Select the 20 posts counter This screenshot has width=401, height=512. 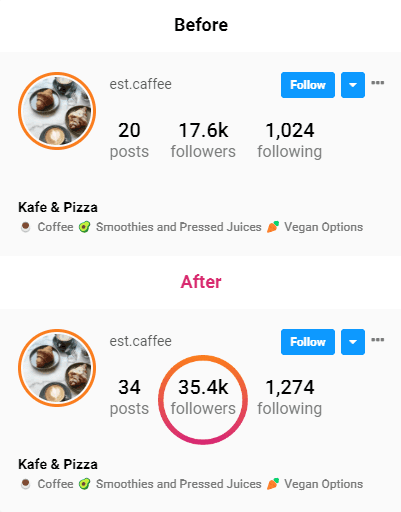(x=129, y=140)
